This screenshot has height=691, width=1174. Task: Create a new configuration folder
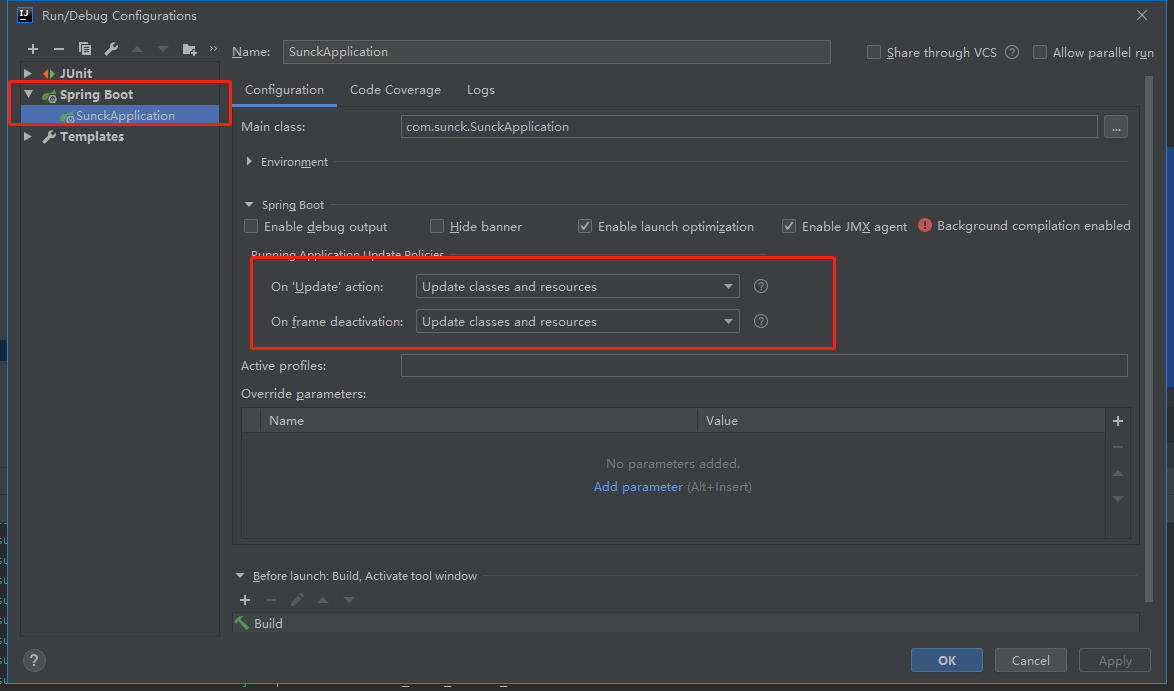tap(188, 48)
